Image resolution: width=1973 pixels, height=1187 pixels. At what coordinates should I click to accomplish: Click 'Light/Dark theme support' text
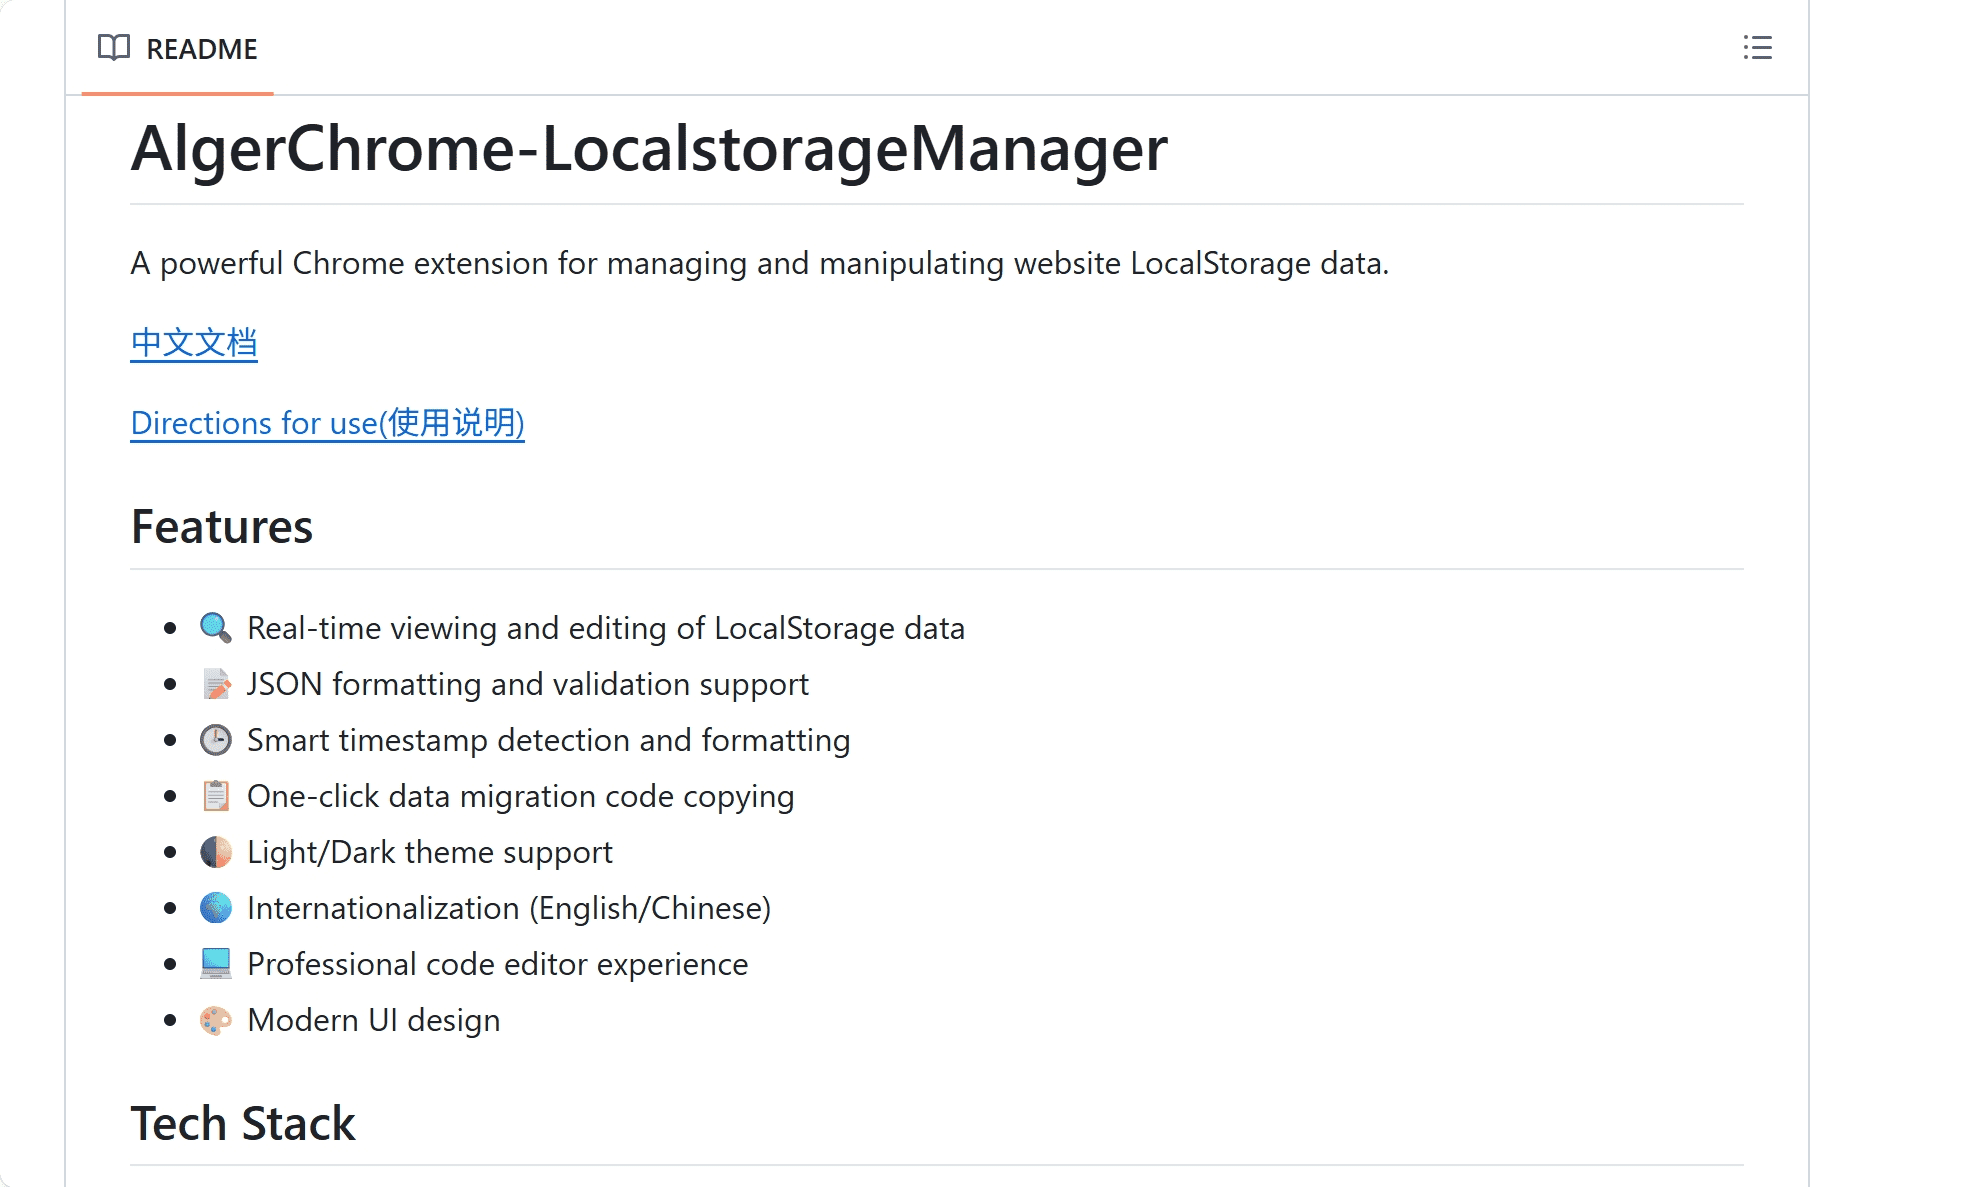point(430,853)
